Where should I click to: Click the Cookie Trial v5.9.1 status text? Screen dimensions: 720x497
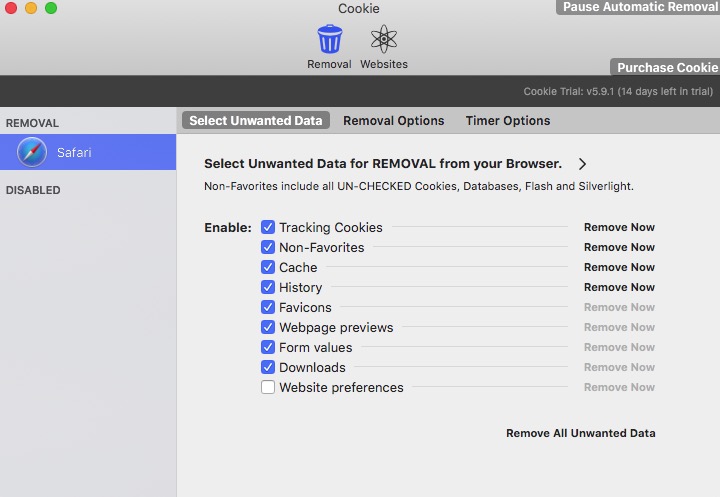tap(618, 91)
